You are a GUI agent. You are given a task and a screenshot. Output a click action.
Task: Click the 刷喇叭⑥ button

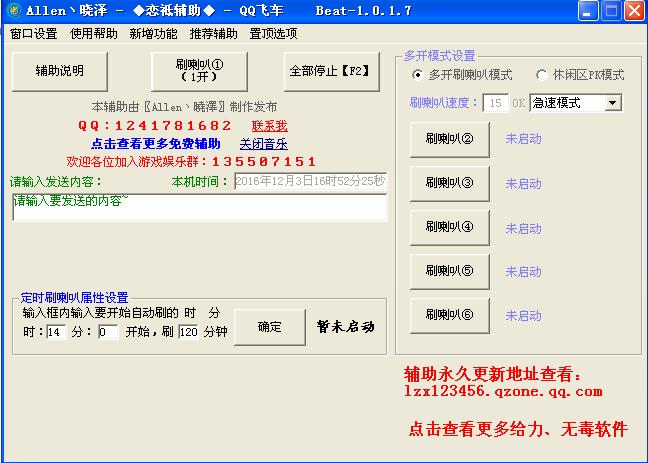[450, 315]
